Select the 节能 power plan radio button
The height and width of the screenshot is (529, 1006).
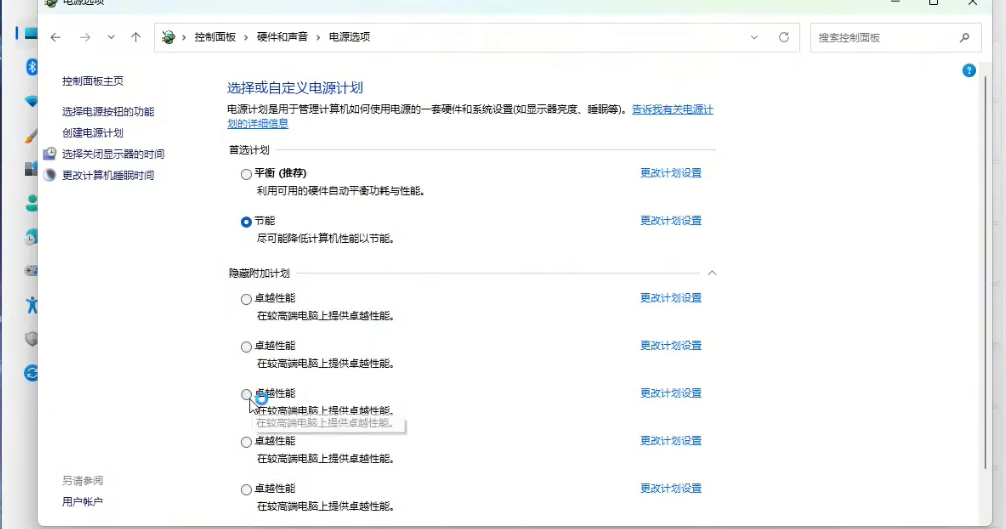246,221
